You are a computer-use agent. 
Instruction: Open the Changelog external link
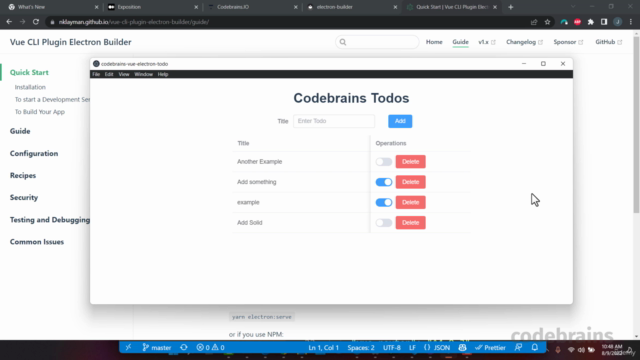point(524,42)
